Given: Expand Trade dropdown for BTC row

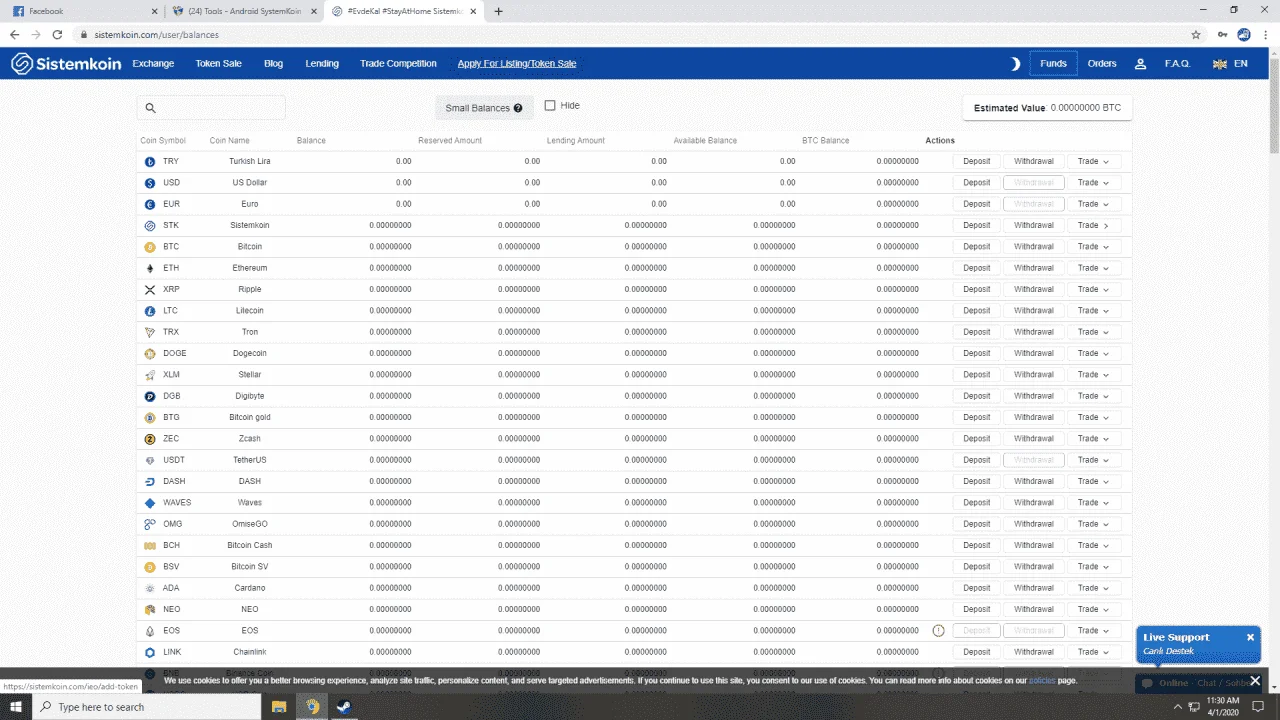Looking at the screenshot, I should (x=1094, y=247).
